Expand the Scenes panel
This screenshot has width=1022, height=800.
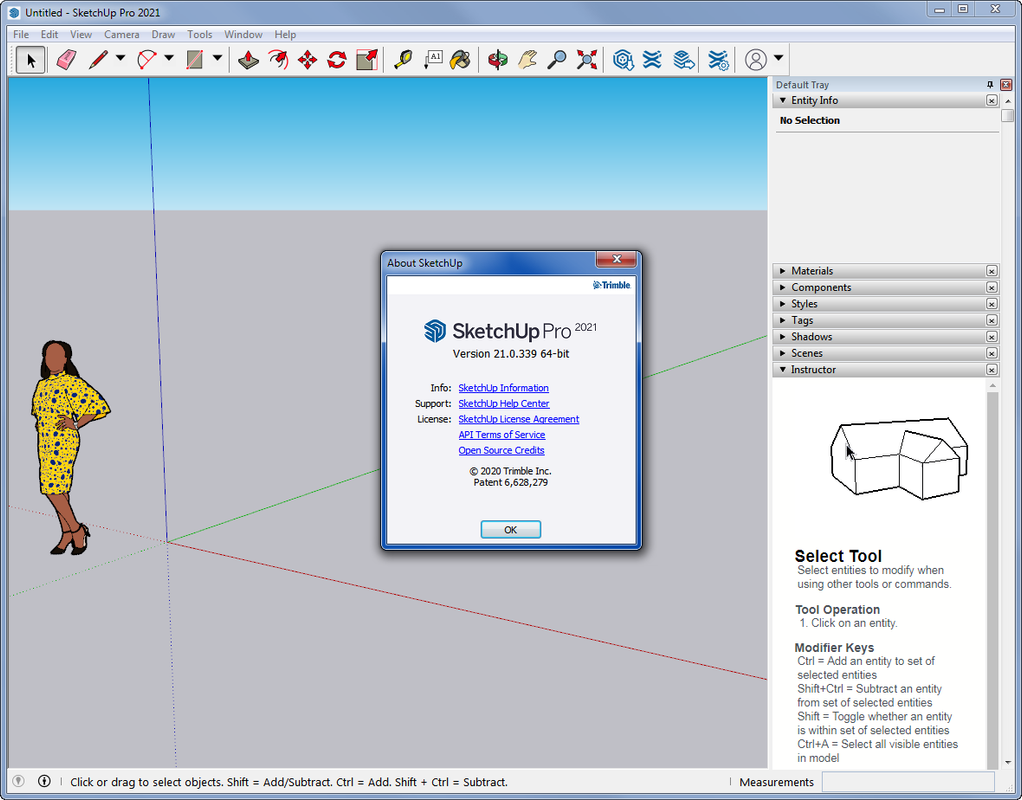[x=783, y=353]
